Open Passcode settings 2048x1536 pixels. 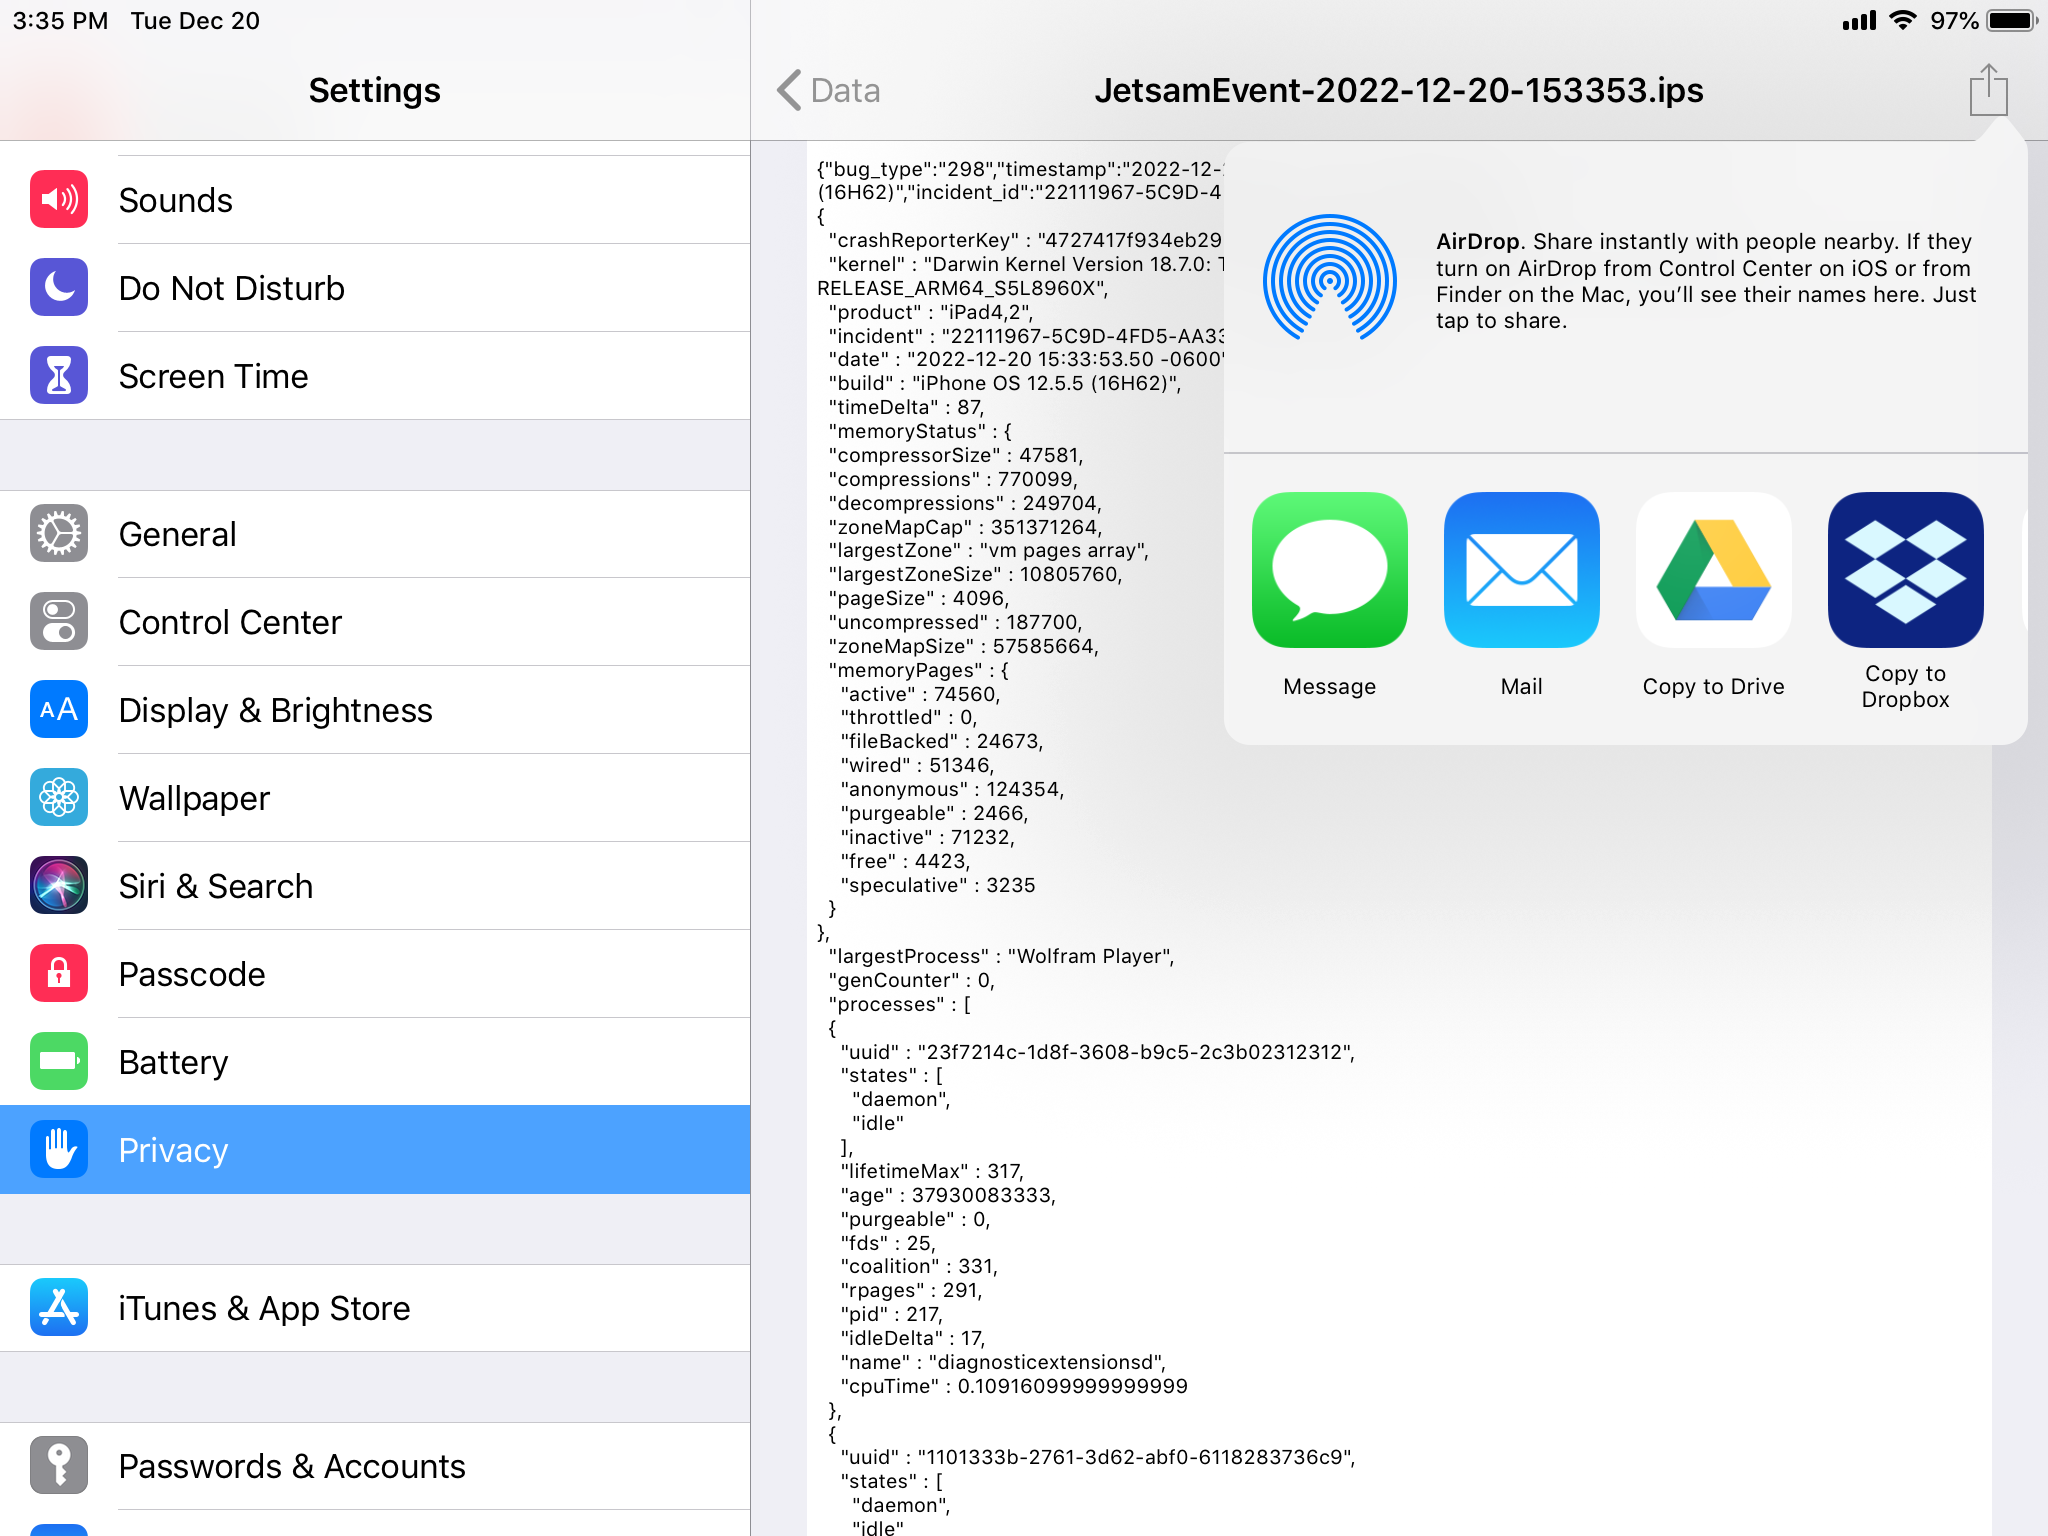(375, 974)
